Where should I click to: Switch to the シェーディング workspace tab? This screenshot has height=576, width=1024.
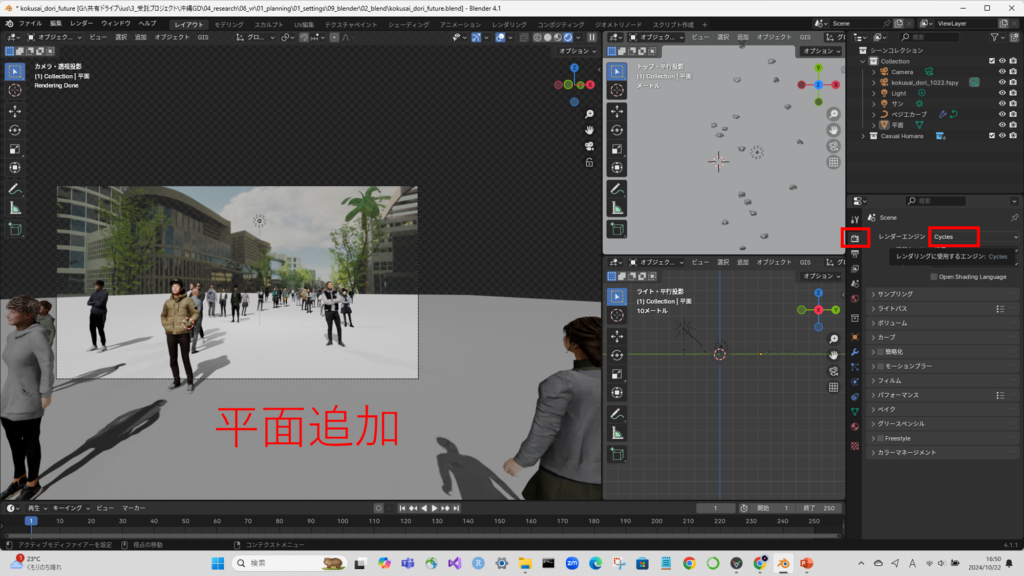408,23
